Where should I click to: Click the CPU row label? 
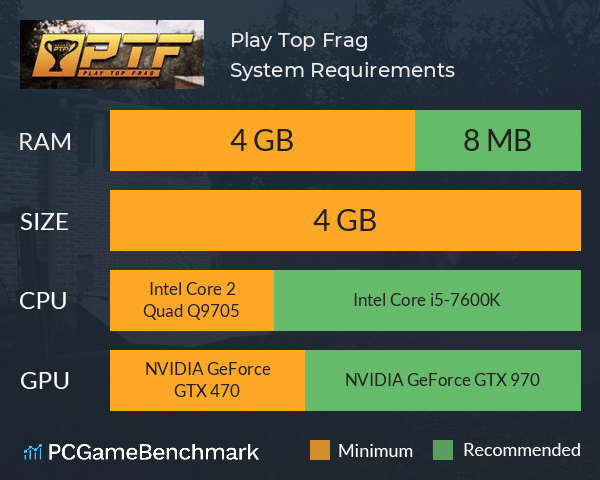pos(43,301)
